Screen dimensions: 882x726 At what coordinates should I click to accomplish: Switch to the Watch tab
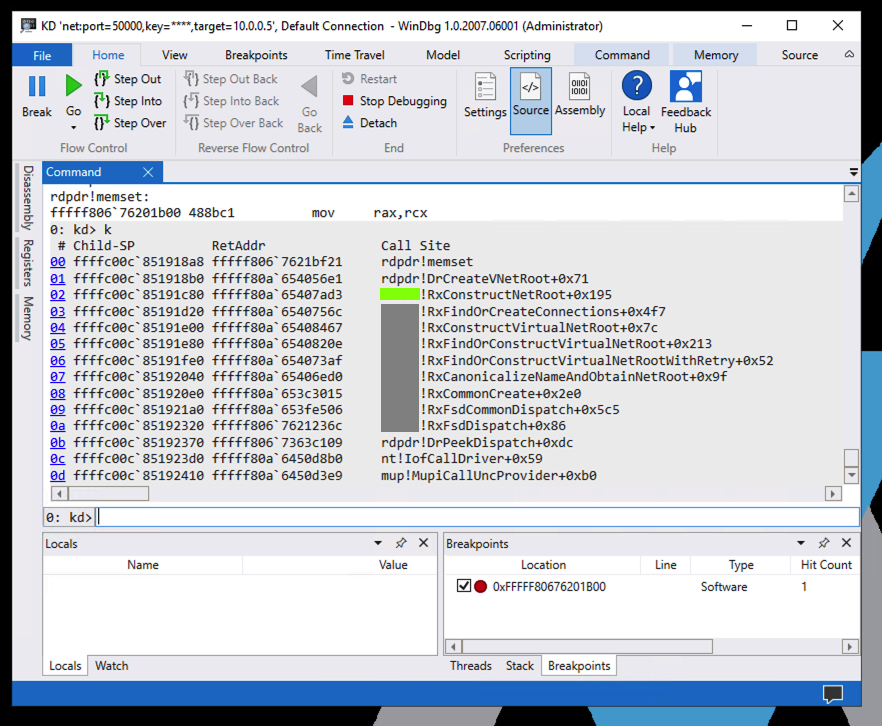point(111,666)
